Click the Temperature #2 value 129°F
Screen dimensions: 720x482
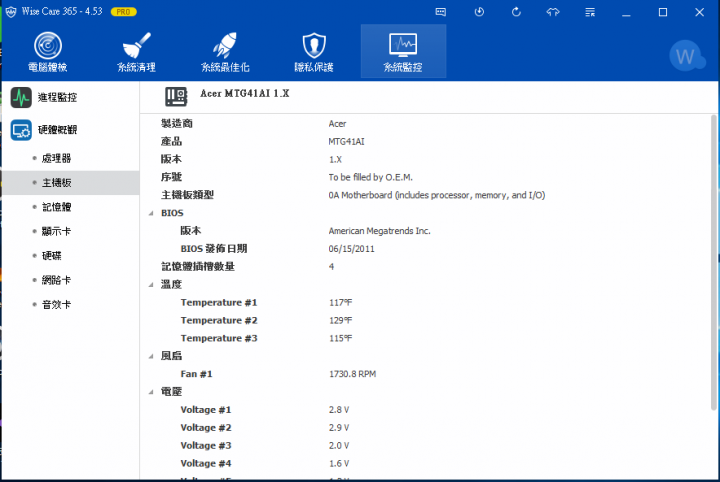click(340, 320)
